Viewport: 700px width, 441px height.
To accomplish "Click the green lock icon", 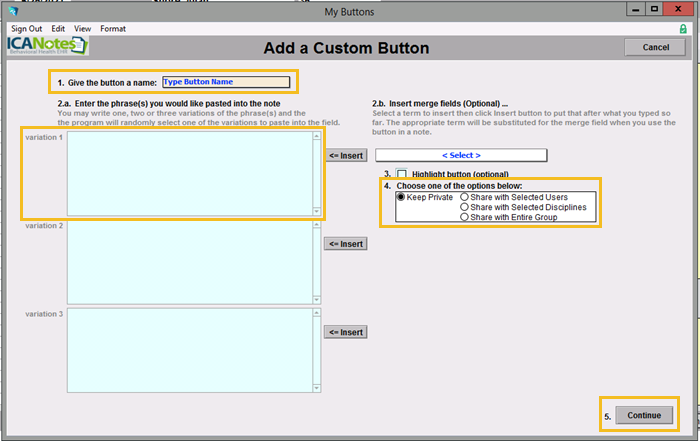I will tap(683, 29).
